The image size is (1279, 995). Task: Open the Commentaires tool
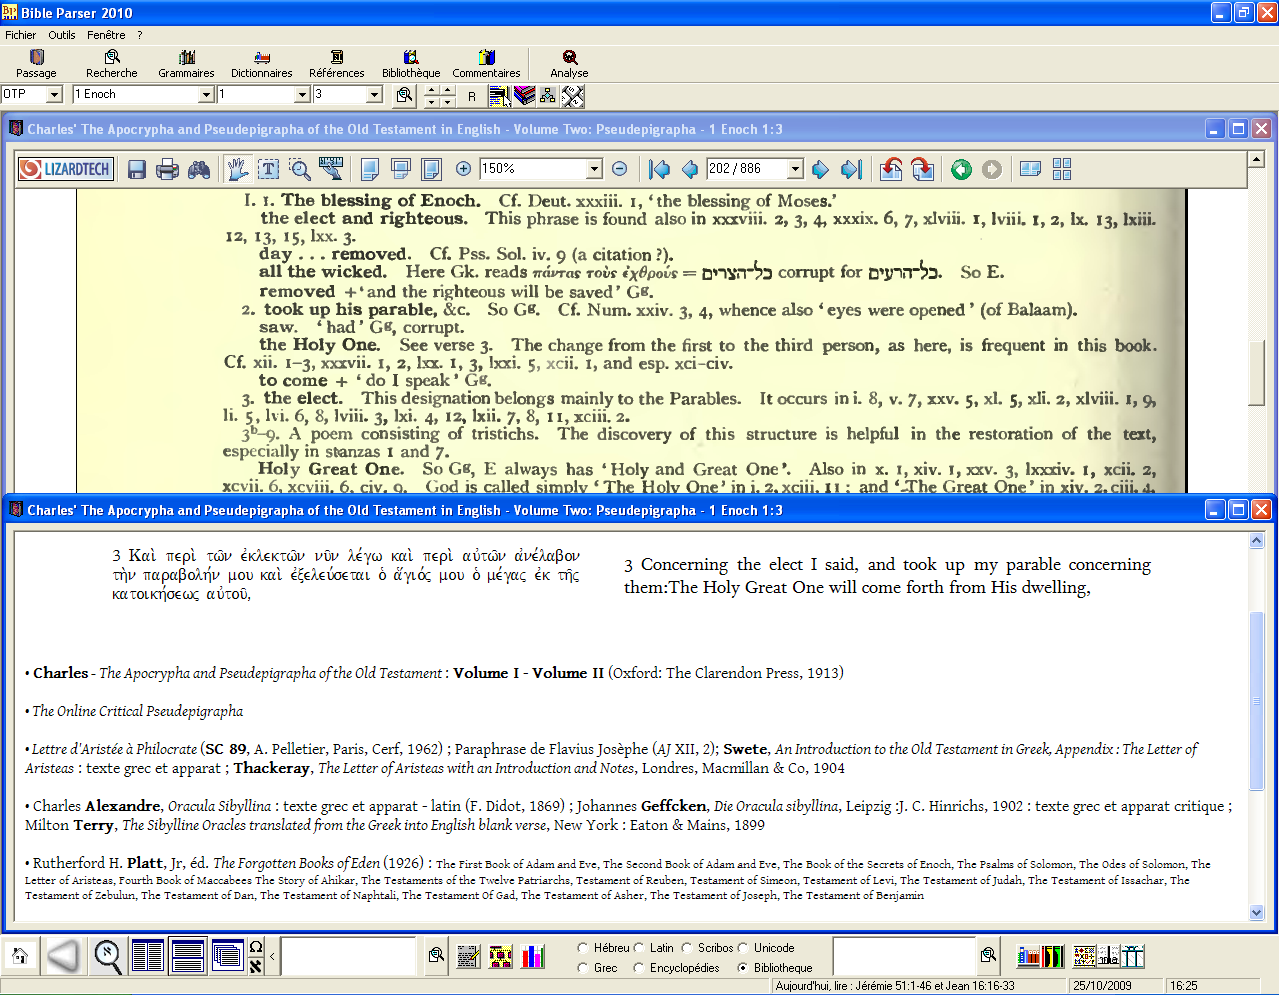(x=486, y=64)
